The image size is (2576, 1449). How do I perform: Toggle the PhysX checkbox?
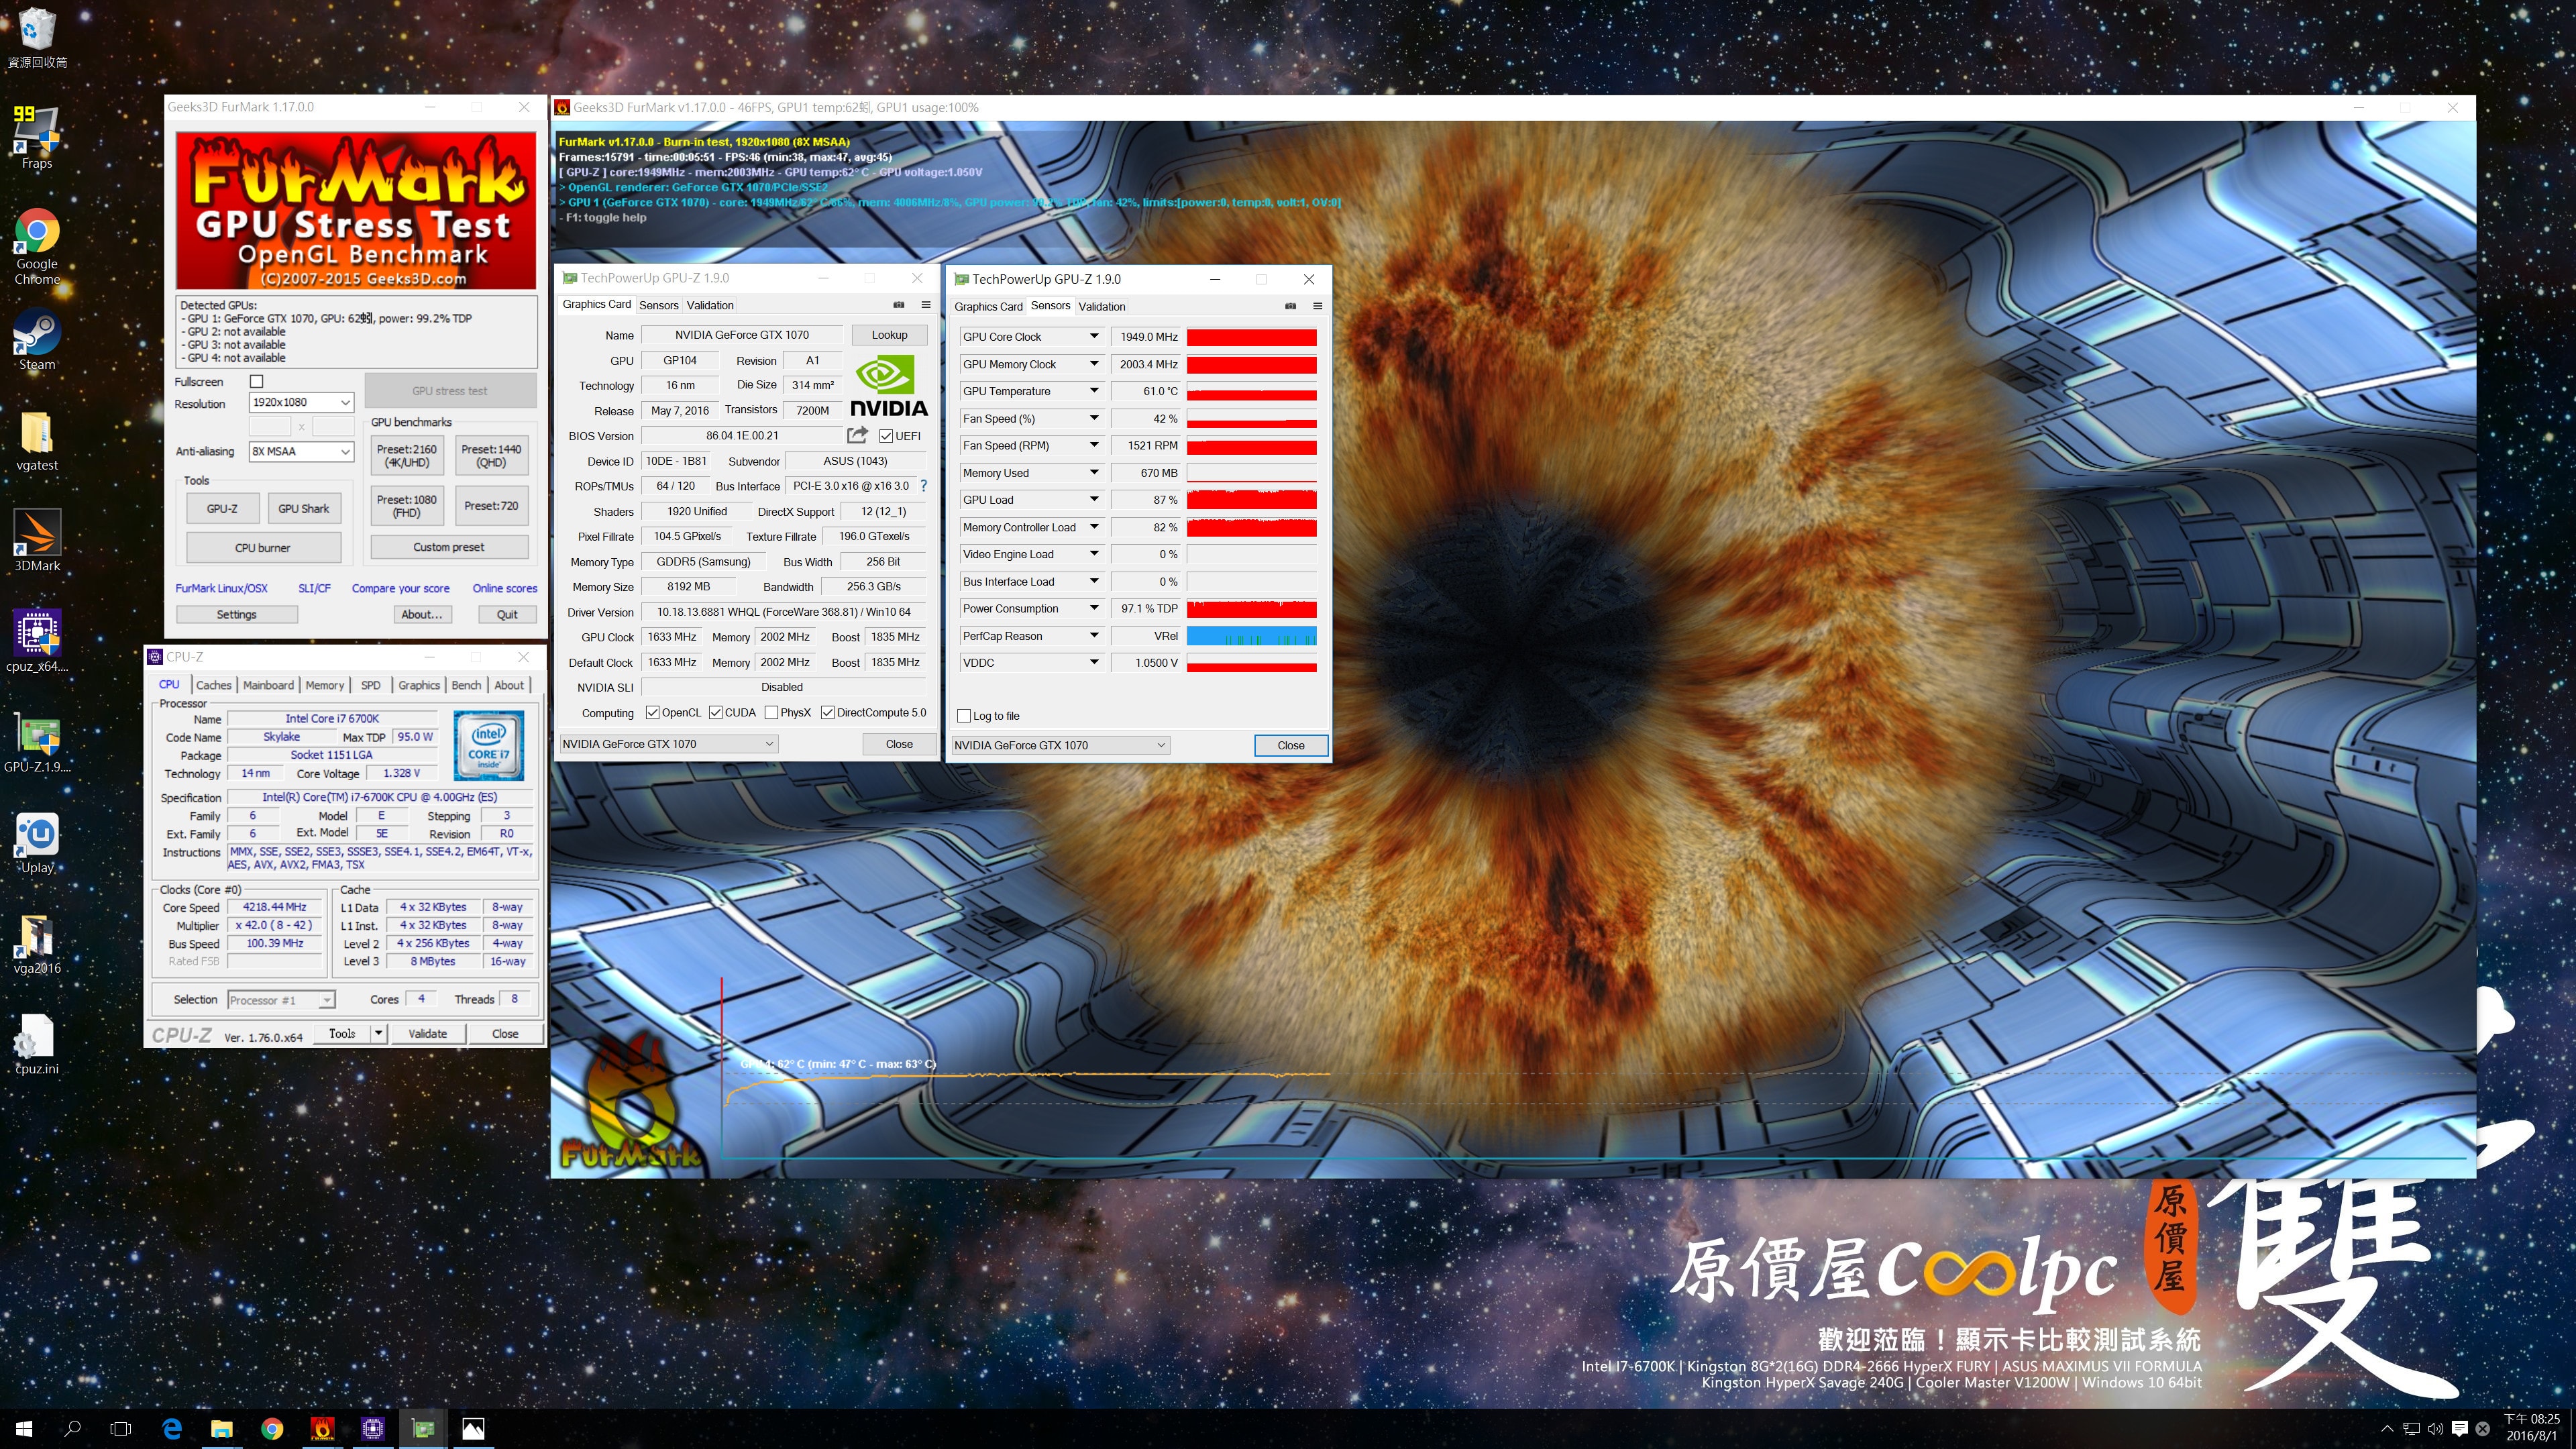pyautogui.click(x=771, y=713)
